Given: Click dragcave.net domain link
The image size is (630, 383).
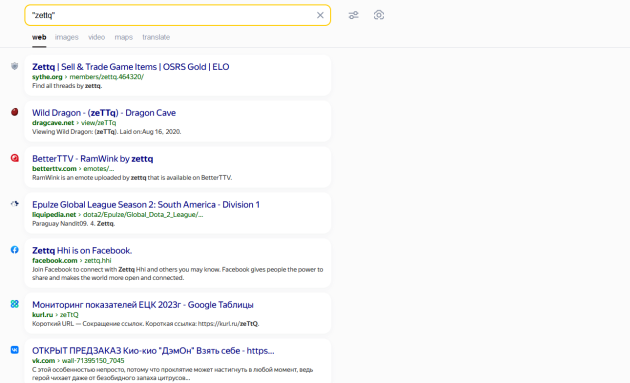Looking at the screenshot, I should click(x=53, y=123).
